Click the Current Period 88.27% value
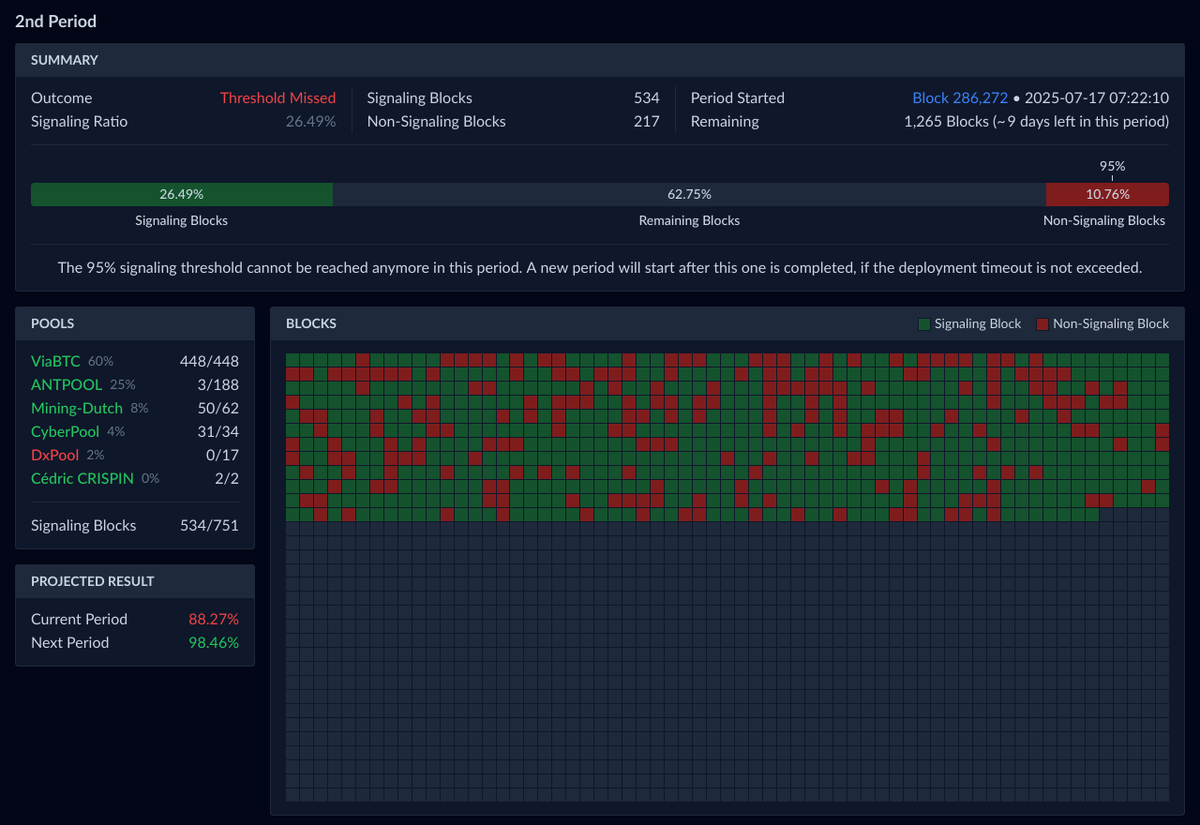This screenshot has width=1200, height=825. point(213,619)
